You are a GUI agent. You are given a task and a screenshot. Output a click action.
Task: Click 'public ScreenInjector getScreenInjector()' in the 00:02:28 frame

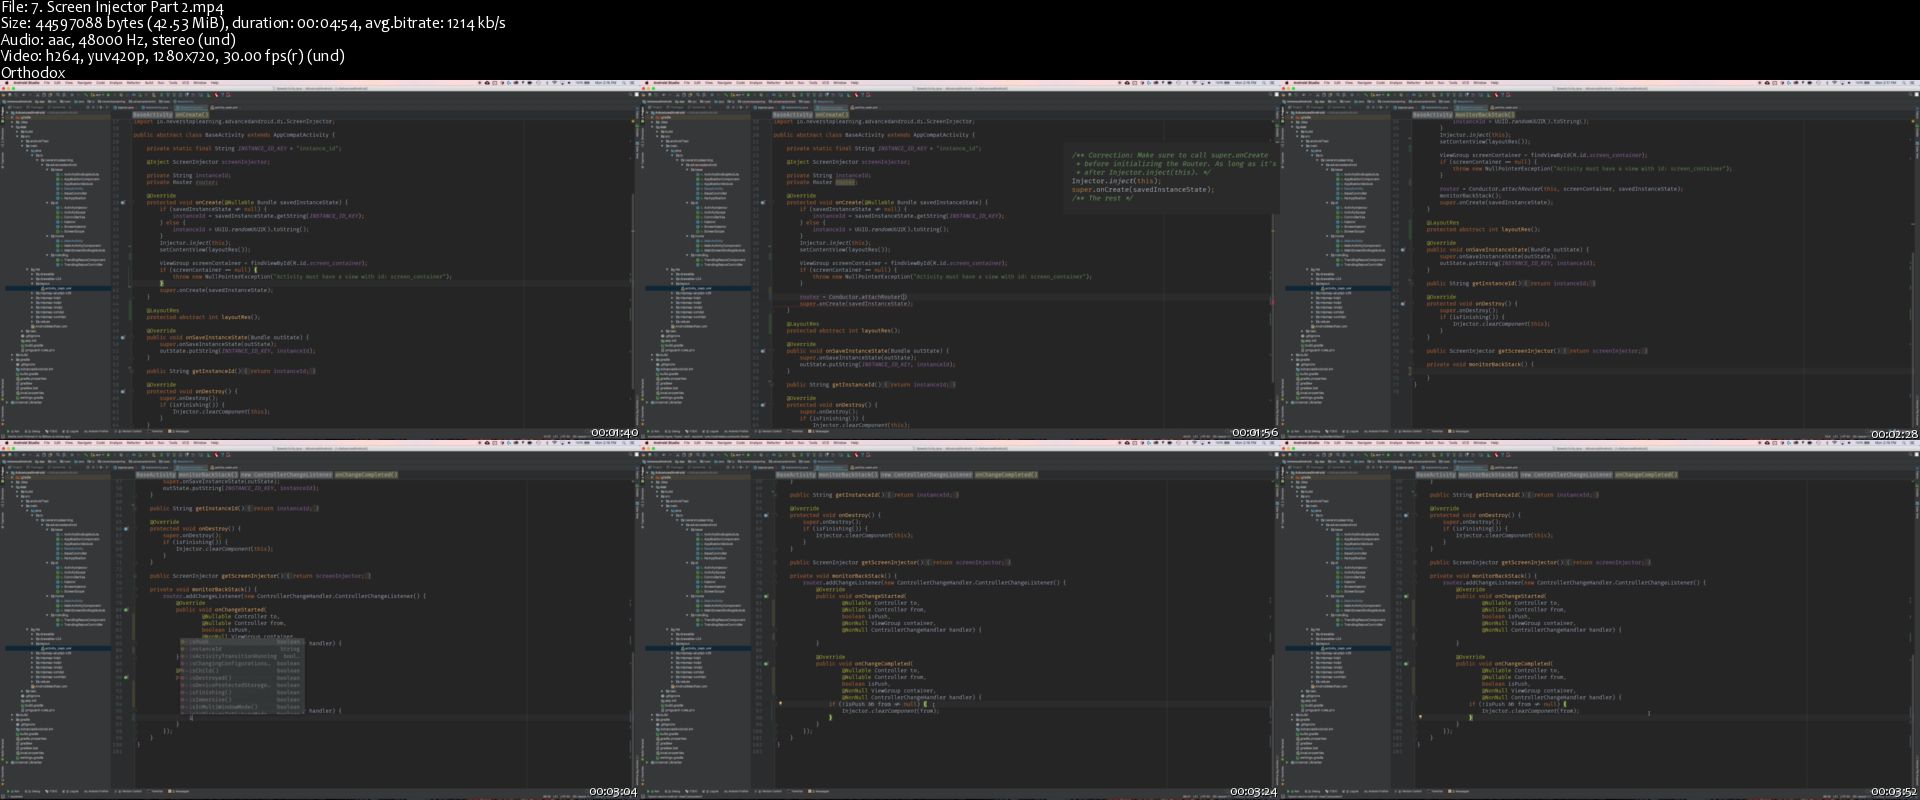tap(1491, 351)
